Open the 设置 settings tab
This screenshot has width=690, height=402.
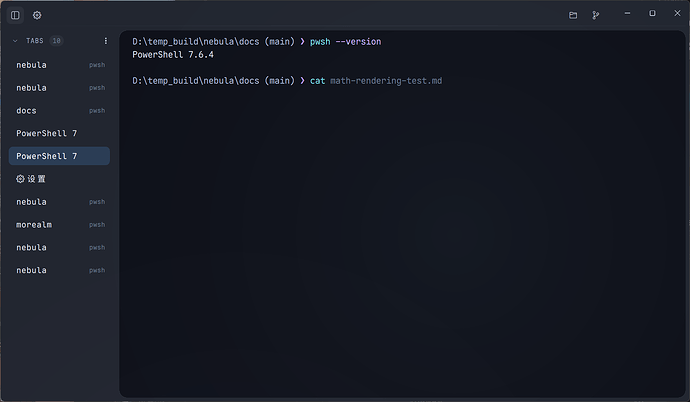click(x=59, y=179)
